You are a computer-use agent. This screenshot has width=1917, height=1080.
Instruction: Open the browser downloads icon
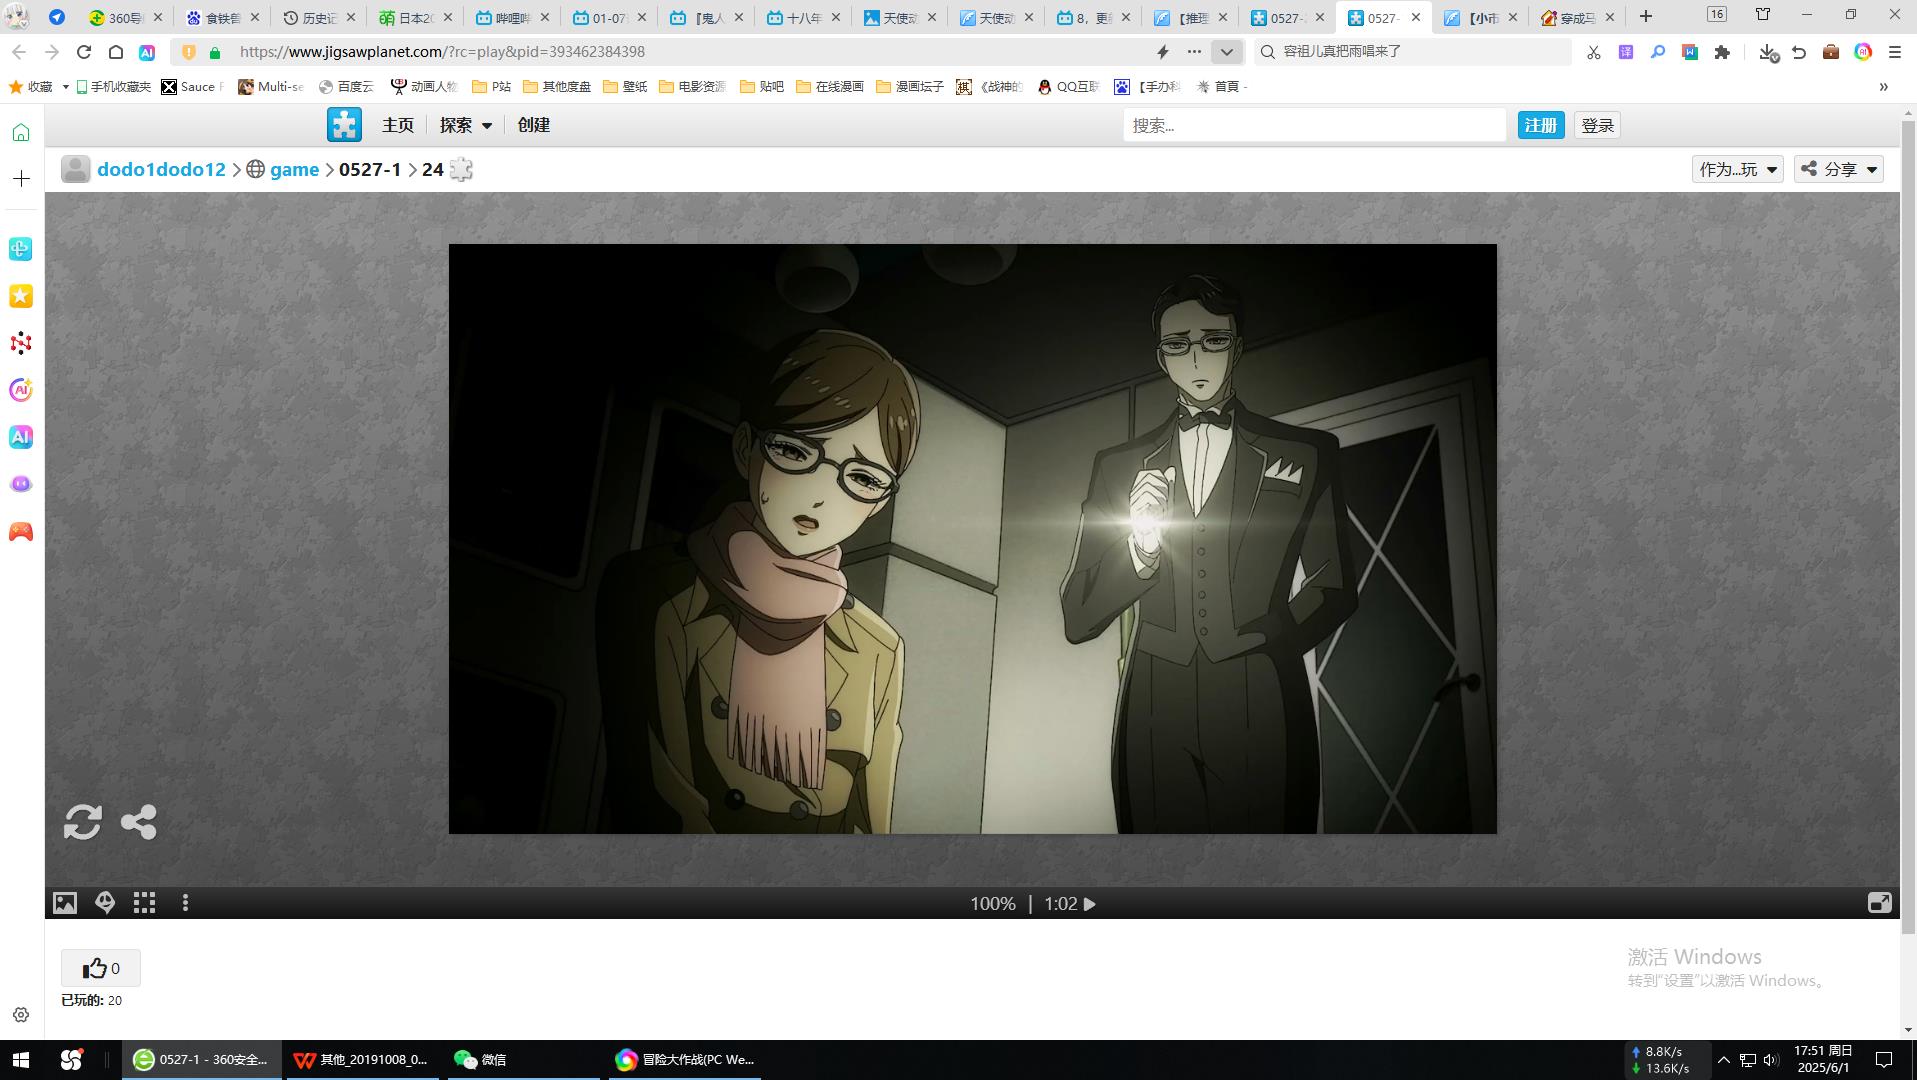pyautogui.click(x=1768, y=52)
